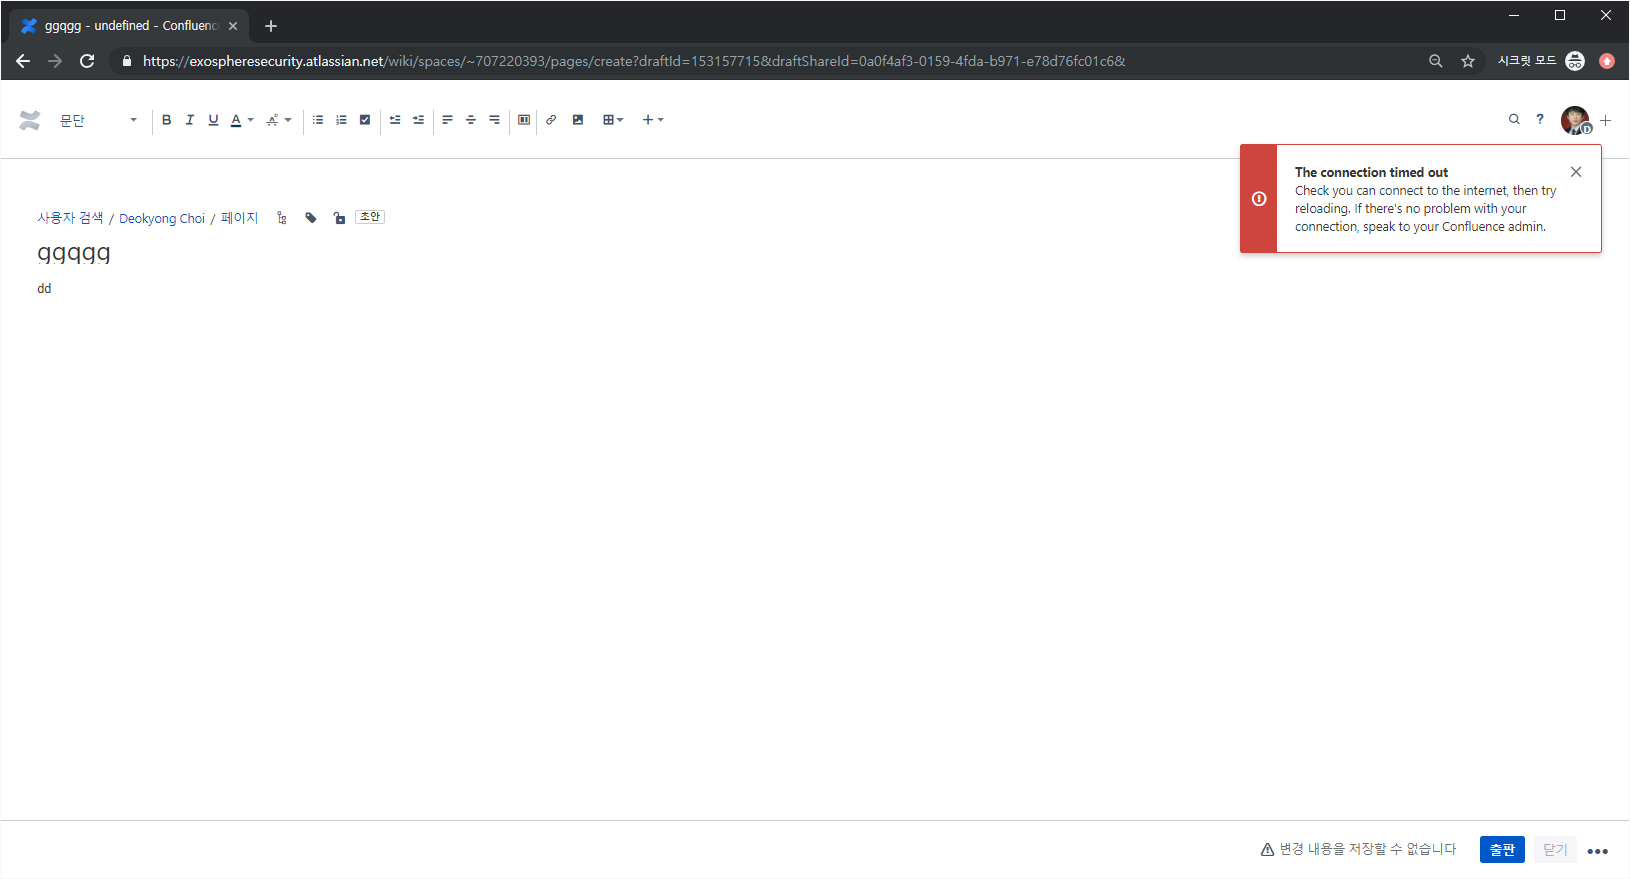This screenshot has width=1630, height=879.
Task: Insert a task list checkbox
Action: pyautogui.click(x=365, y=120)
